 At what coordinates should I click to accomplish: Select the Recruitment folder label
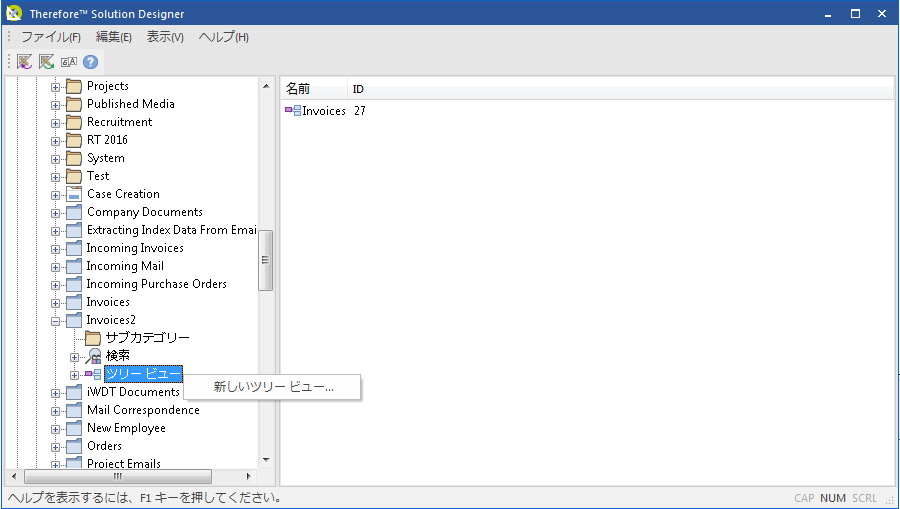click(x=119, y=122)
